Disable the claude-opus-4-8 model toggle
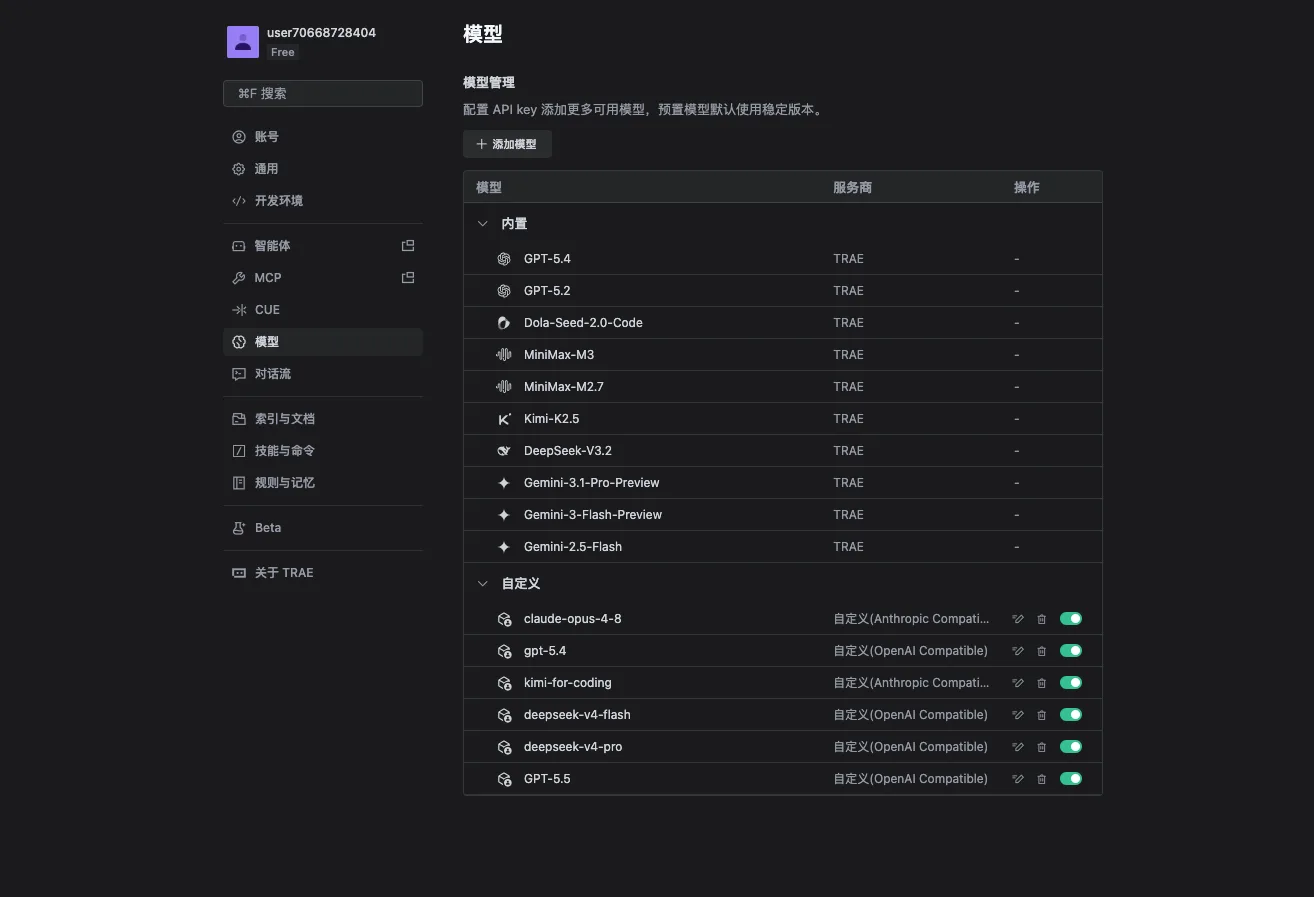 click(1071, 619)
